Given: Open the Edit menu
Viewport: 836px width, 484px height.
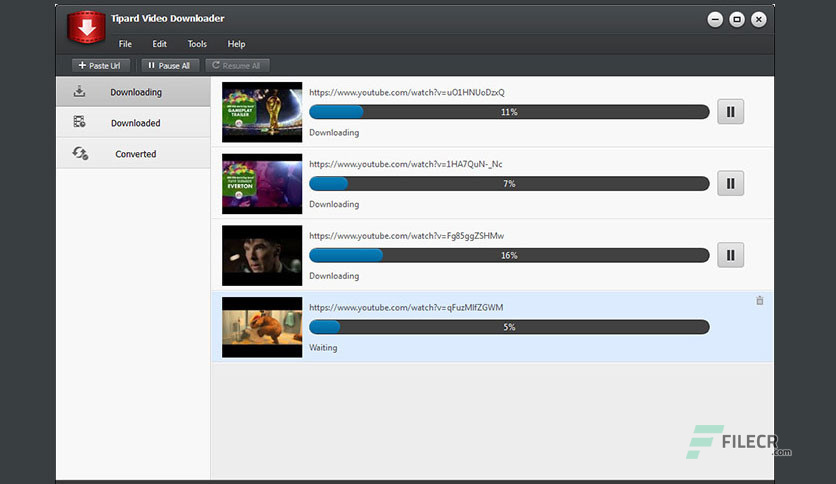Looking at the screenshot, I should click(x=159, y=44).
